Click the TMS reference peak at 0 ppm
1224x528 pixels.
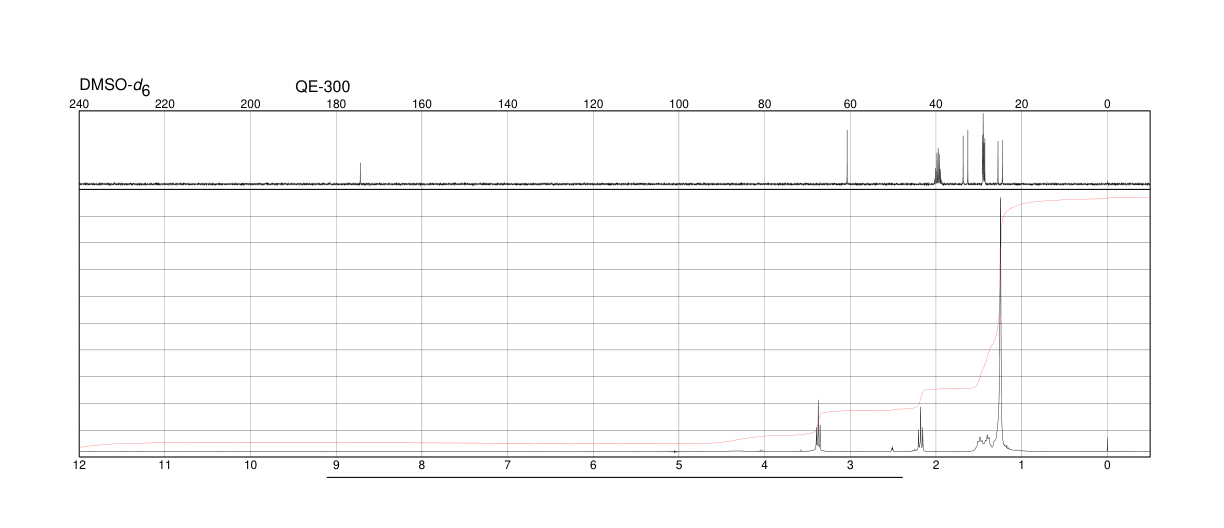tap(1107, 445)
